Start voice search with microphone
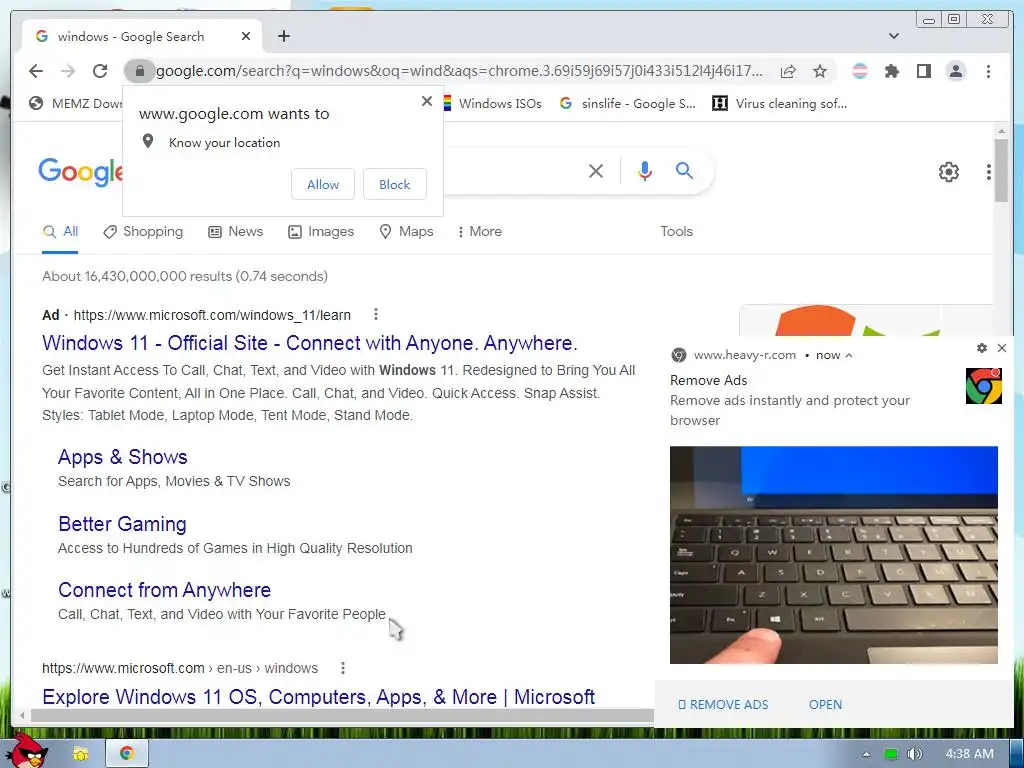 click(645, 171)
